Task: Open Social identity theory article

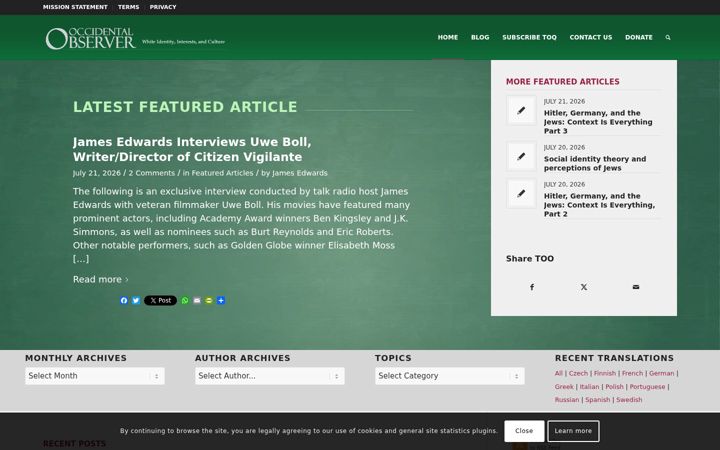Action: pos(595,163)
